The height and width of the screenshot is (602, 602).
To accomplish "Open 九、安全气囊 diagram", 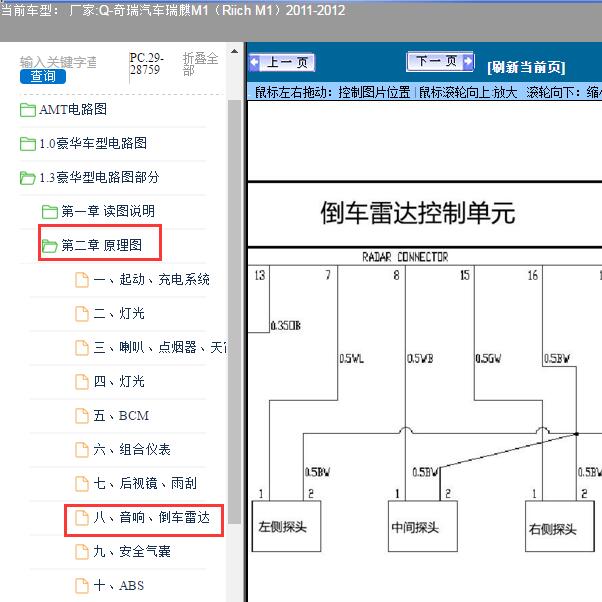I will [132, 551].
